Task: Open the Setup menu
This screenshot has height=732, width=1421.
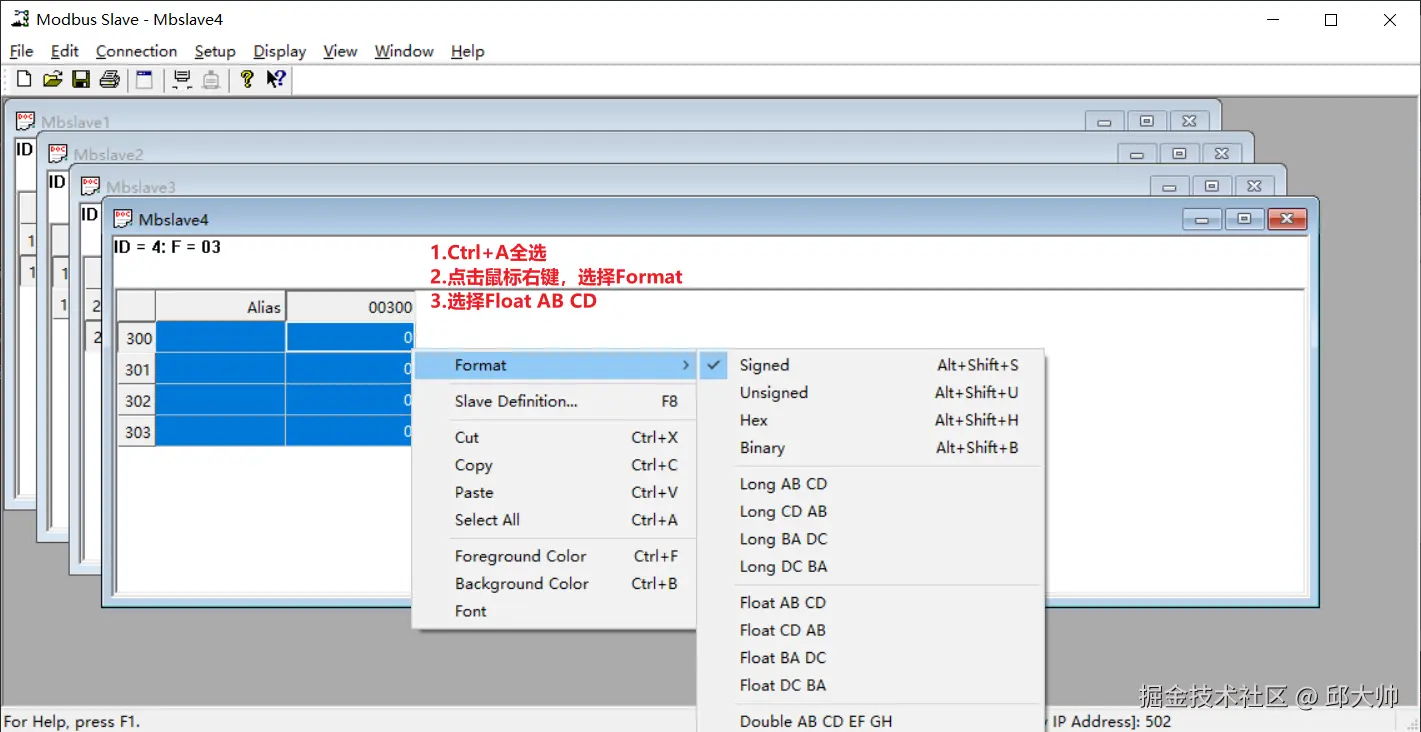Action: tap(215, 51)
